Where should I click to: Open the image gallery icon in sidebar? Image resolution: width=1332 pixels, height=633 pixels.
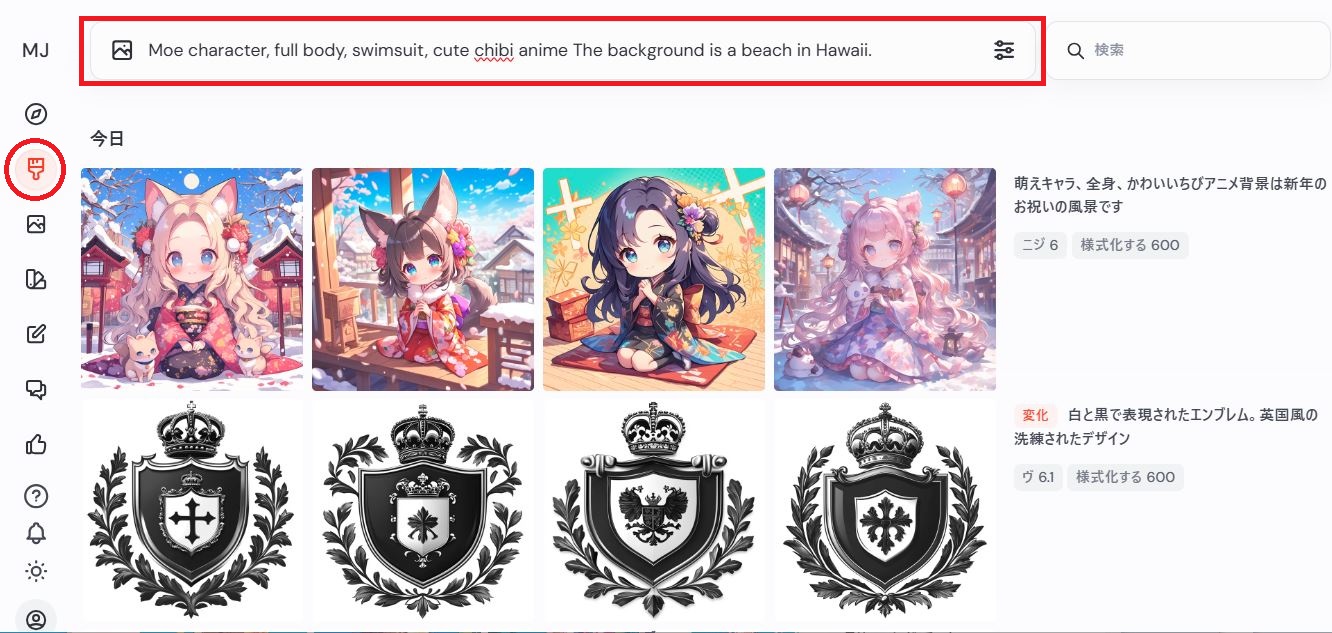click(x=36, y=224)
